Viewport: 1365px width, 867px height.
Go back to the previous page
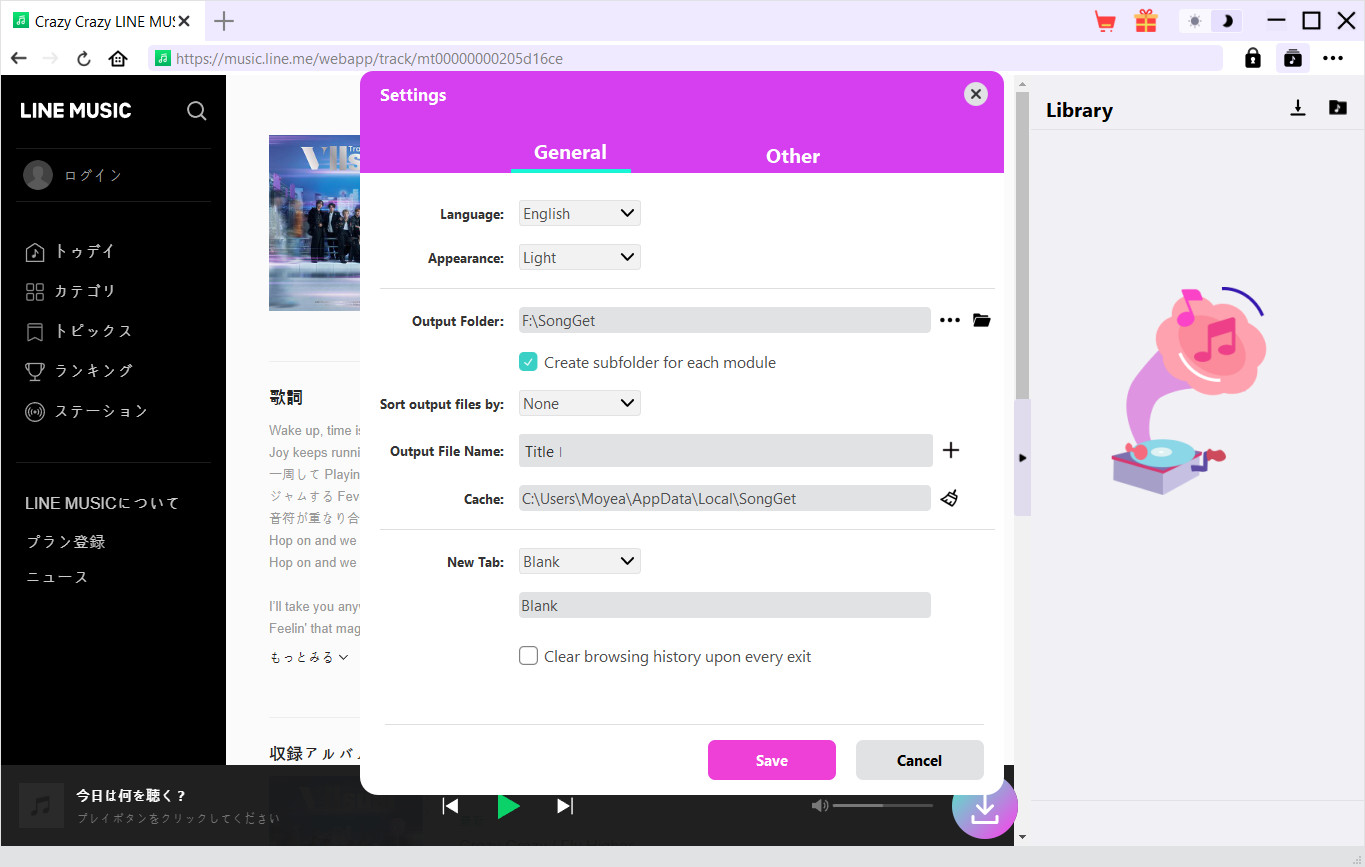18,58
